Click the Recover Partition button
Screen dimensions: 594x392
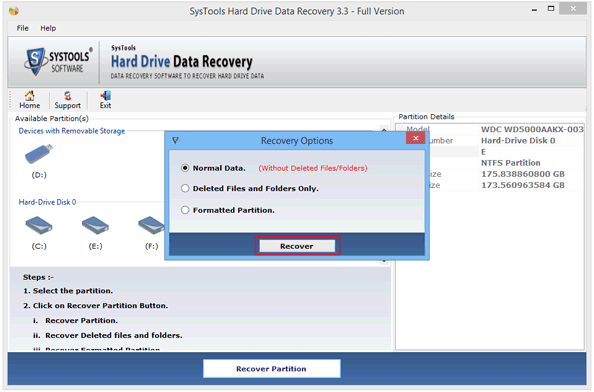coord(272,369)
